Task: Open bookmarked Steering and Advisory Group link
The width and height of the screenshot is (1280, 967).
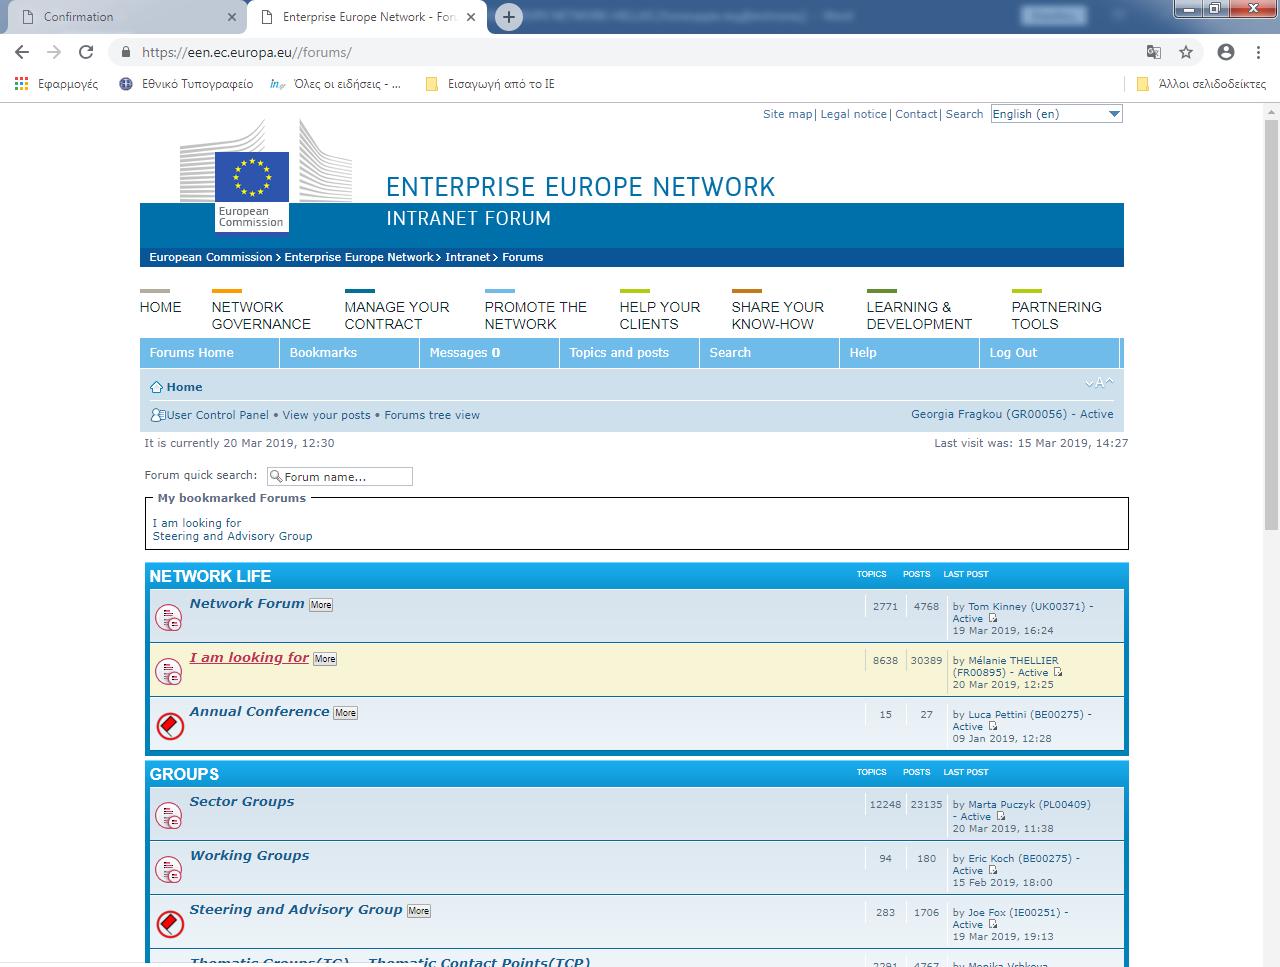Action: [232, 536]
